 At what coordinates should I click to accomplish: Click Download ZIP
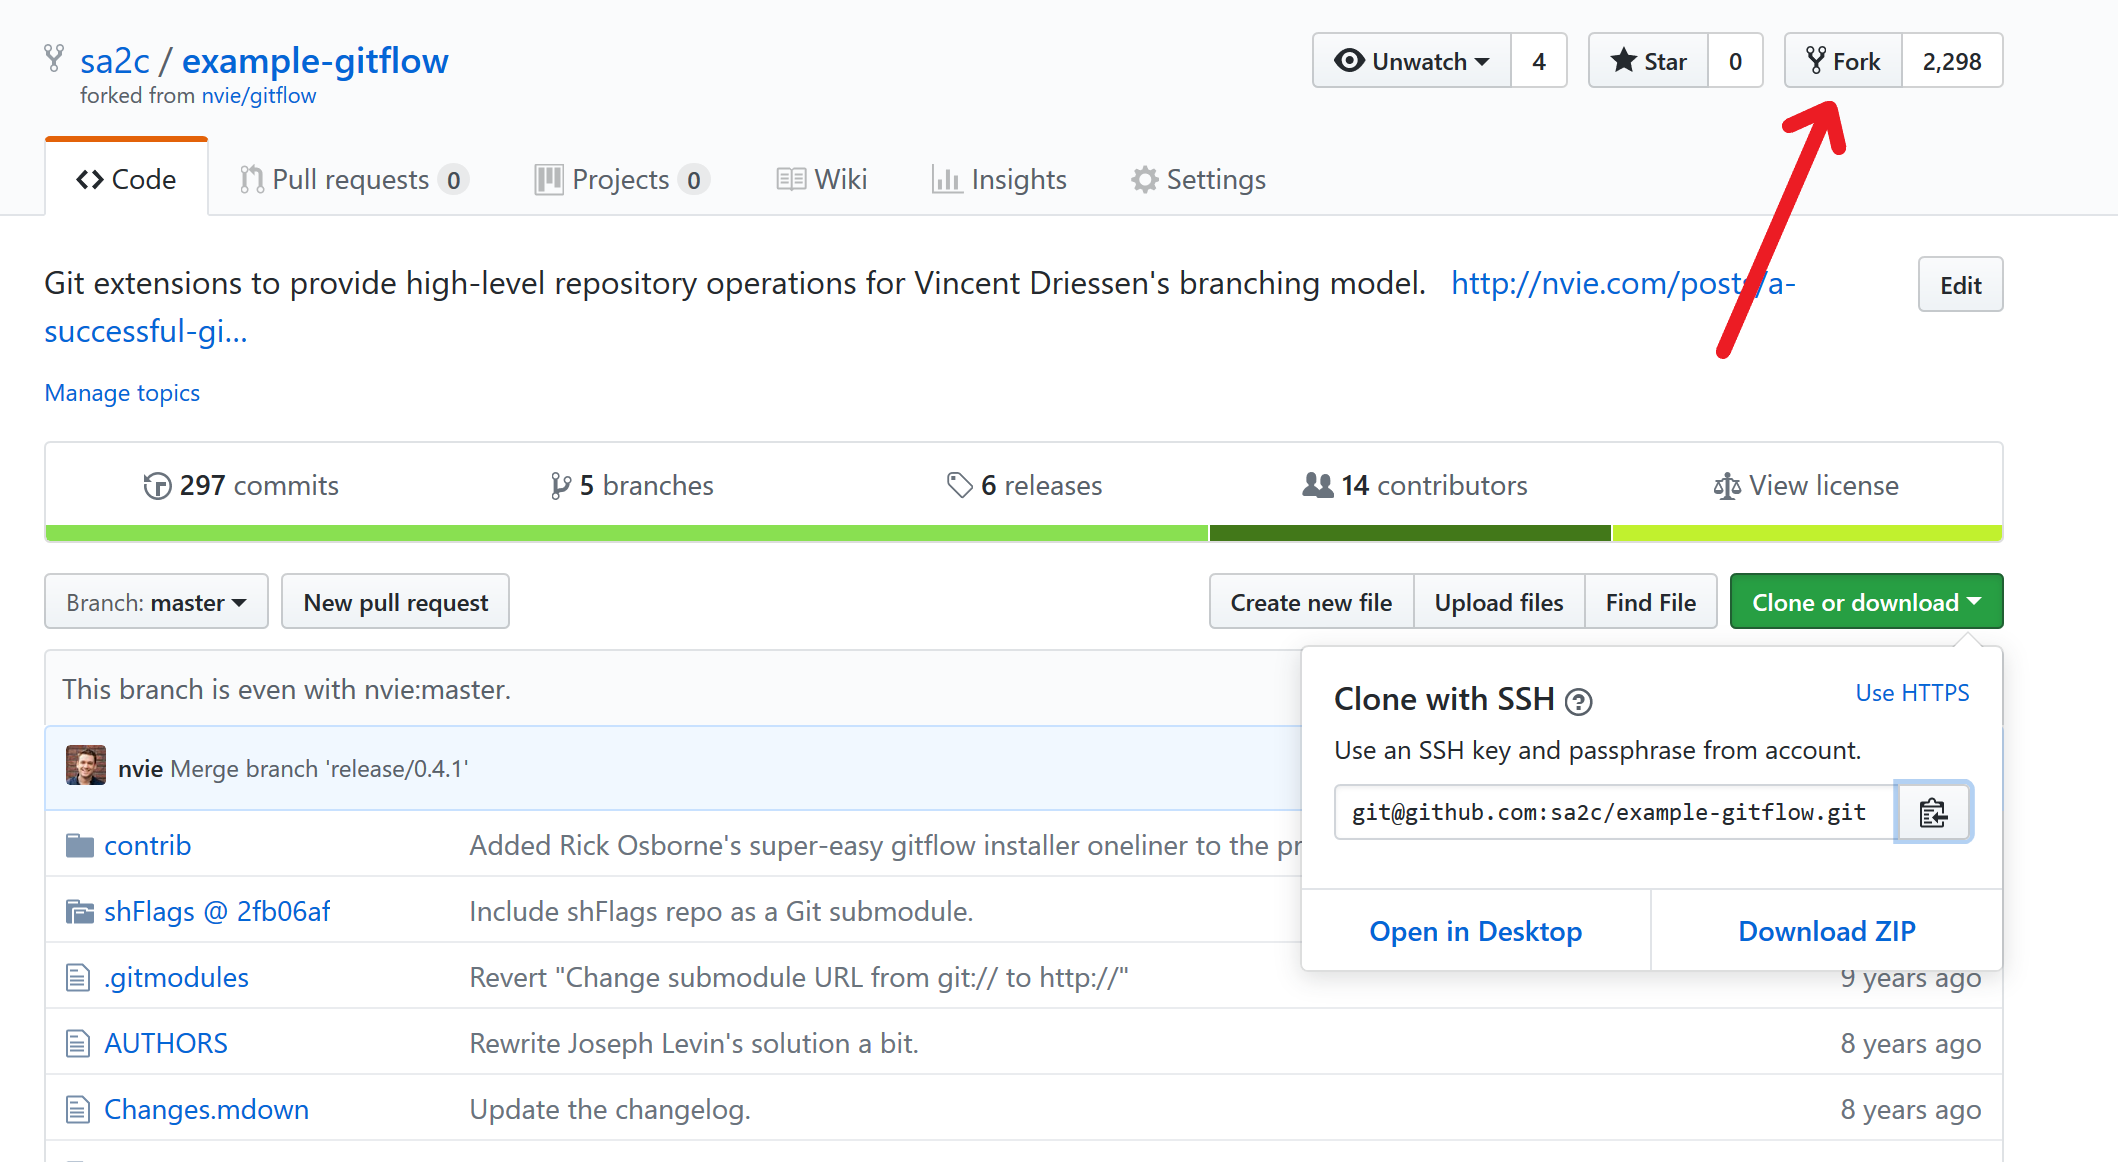tap(1827, 931)
